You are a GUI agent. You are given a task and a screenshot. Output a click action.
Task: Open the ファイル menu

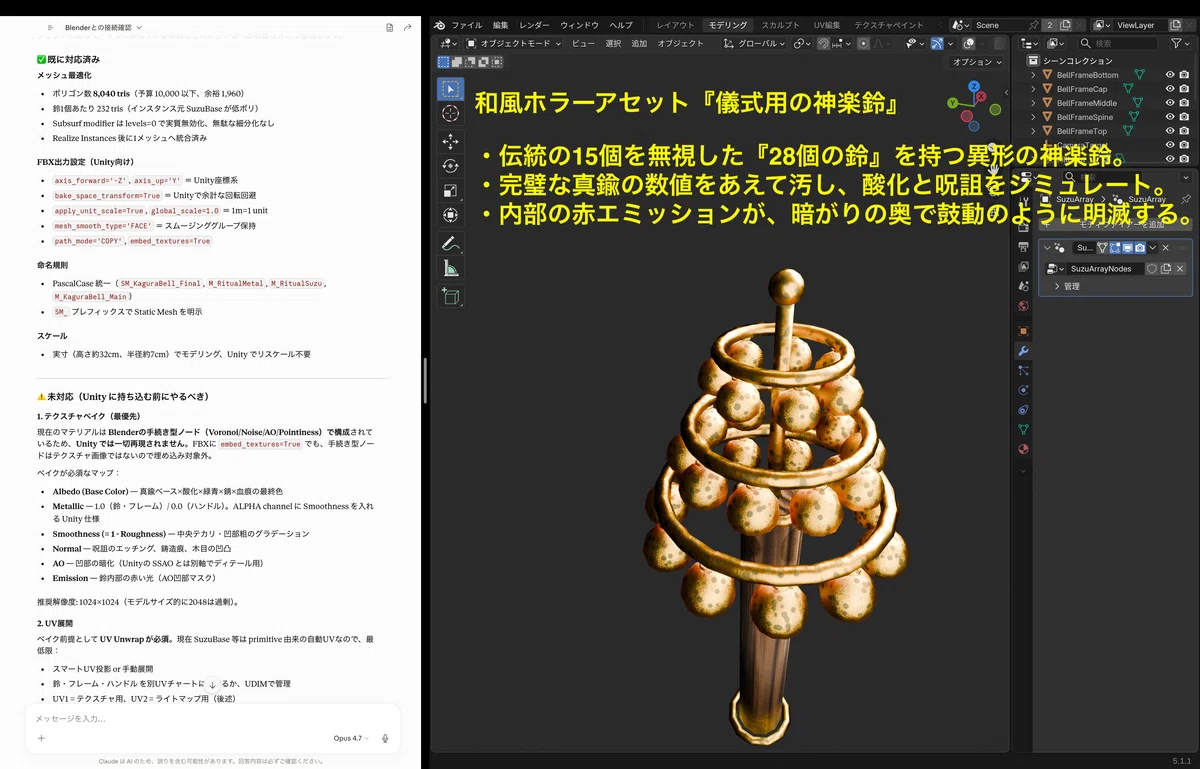(x=466, y=25)
